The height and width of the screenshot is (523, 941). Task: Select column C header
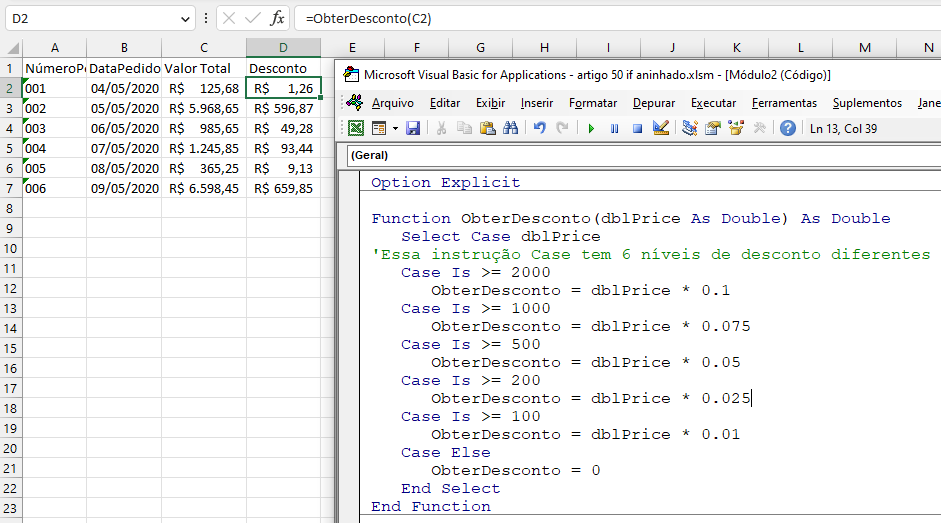(x=204, y=47)
